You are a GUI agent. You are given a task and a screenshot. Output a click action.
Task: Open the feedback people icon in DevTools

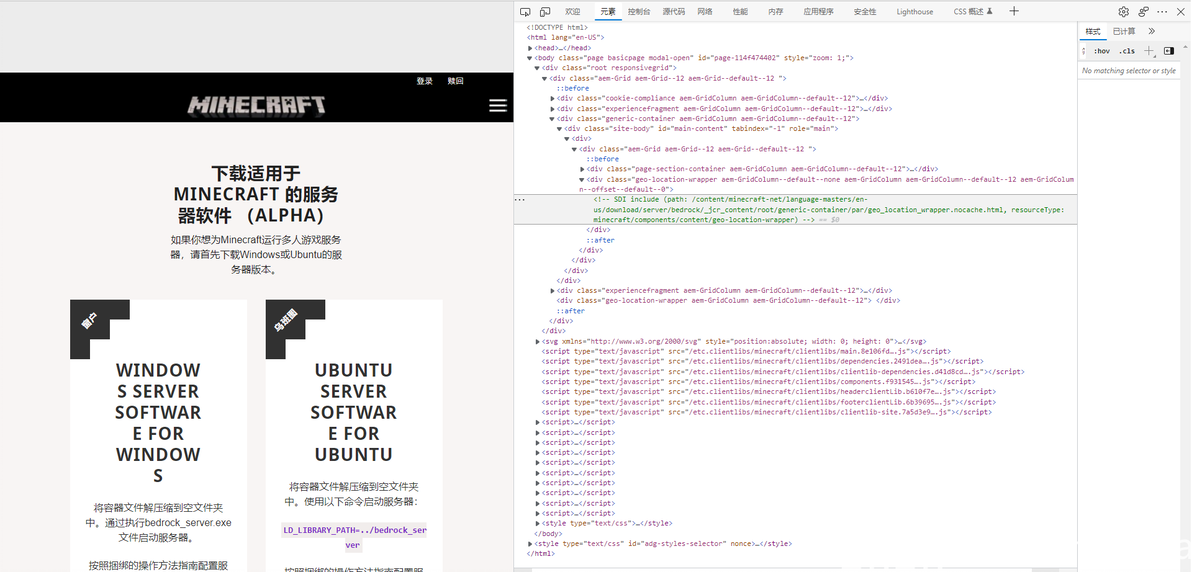point(1143,11)
